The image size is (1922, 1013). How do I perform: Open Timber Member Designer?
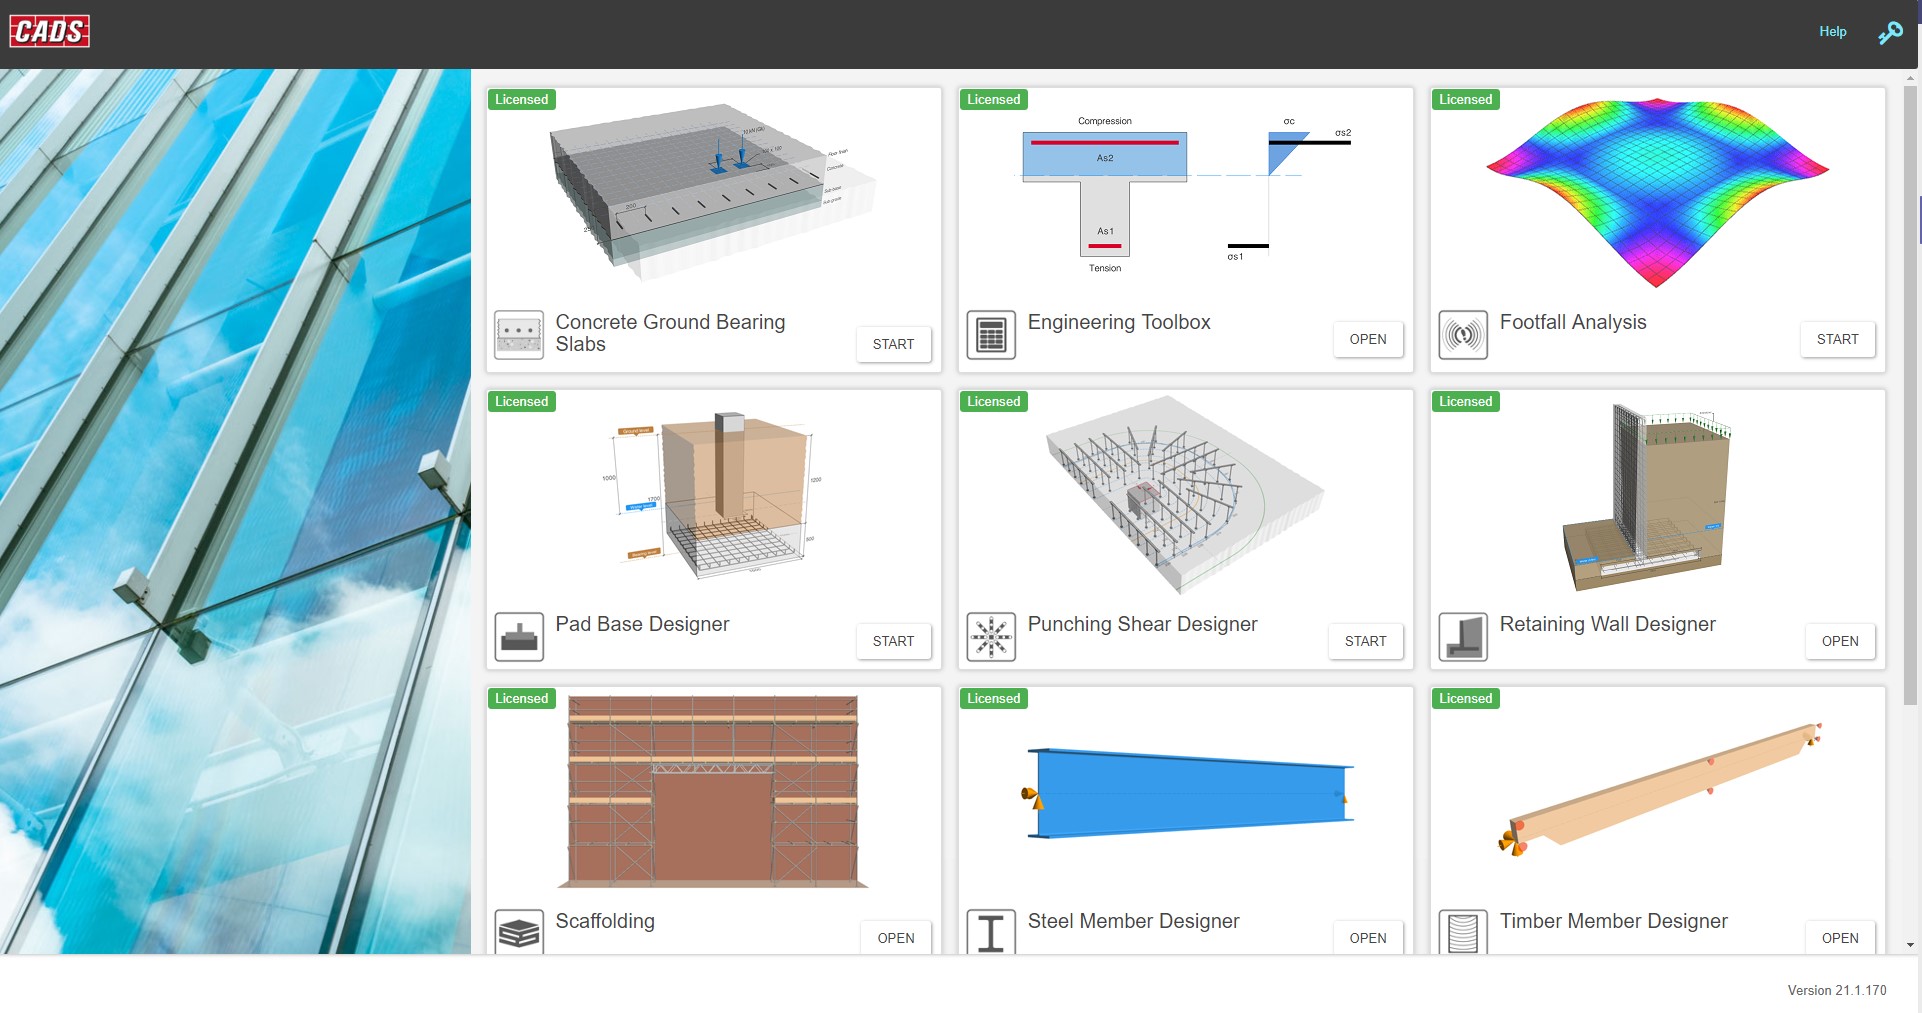coord(1839,937)
